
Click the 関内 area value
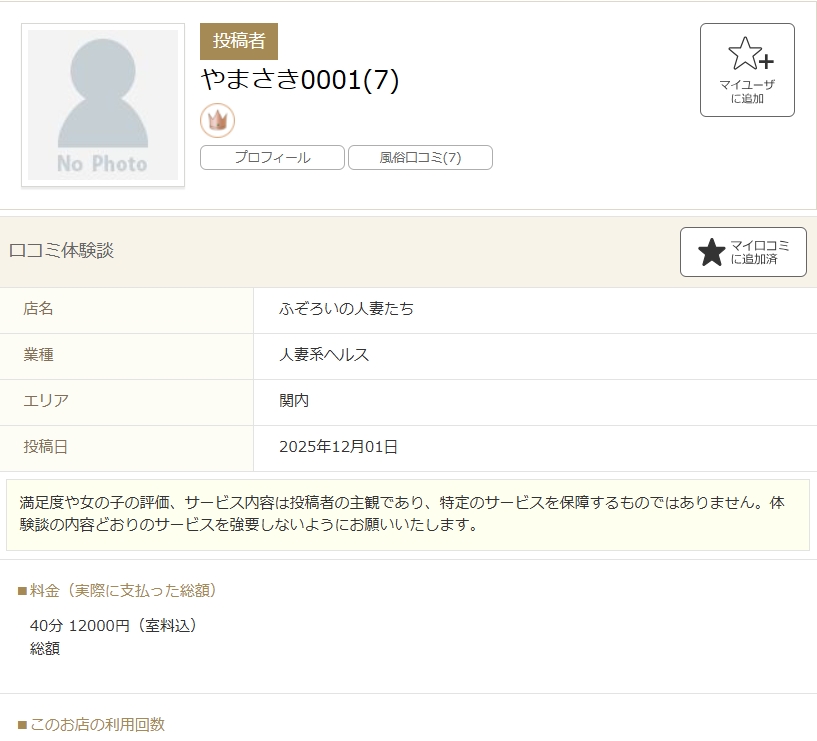point(294,401)
